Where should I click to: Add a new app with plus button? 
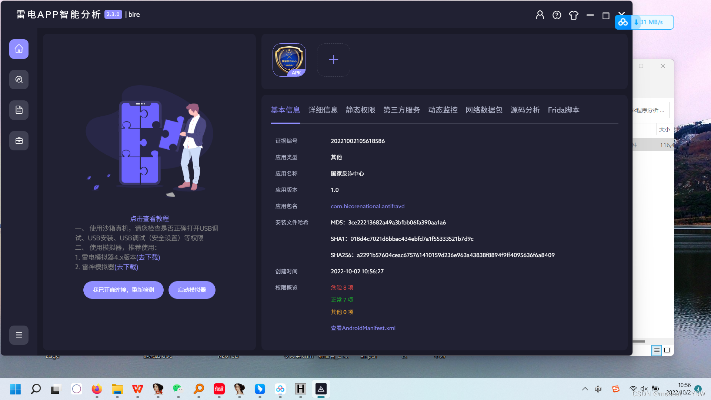334,60
